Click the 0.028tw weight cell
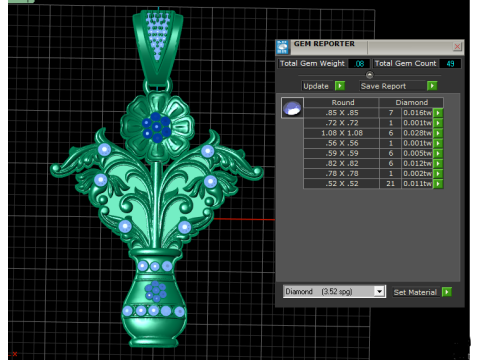480x360 pixels. 417,133
